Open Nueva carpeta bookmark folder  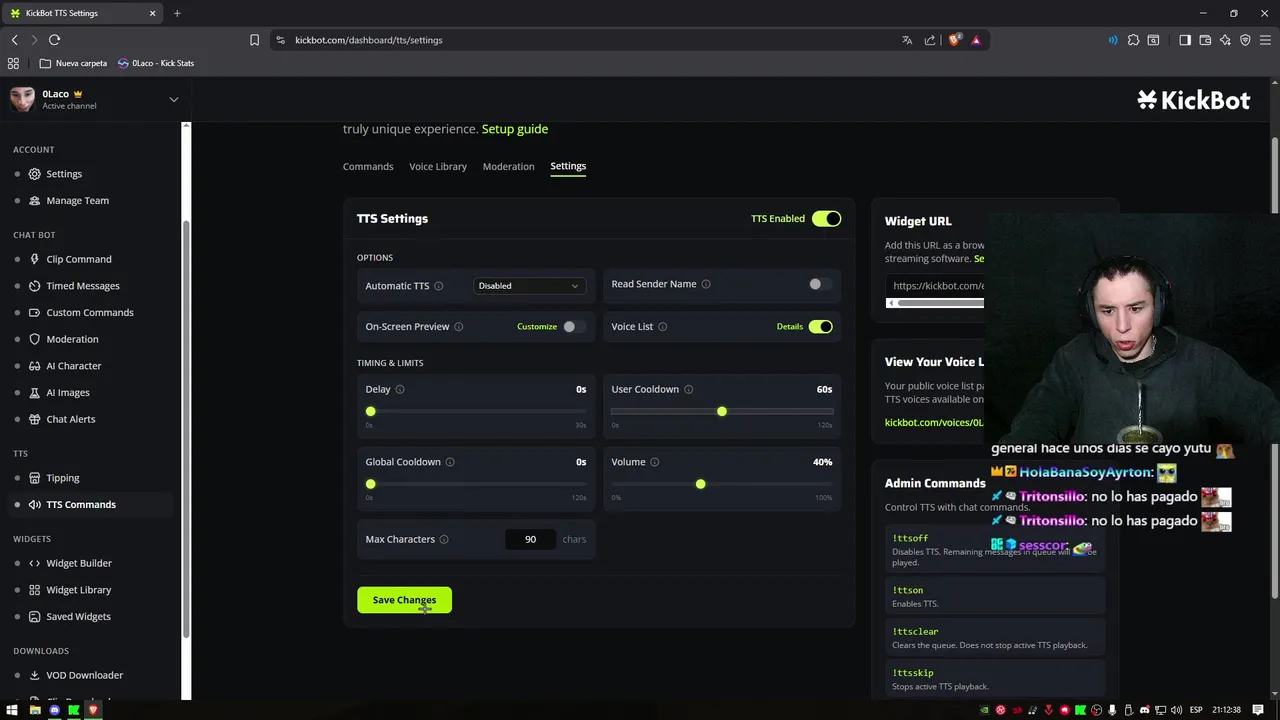pos(74,63)
